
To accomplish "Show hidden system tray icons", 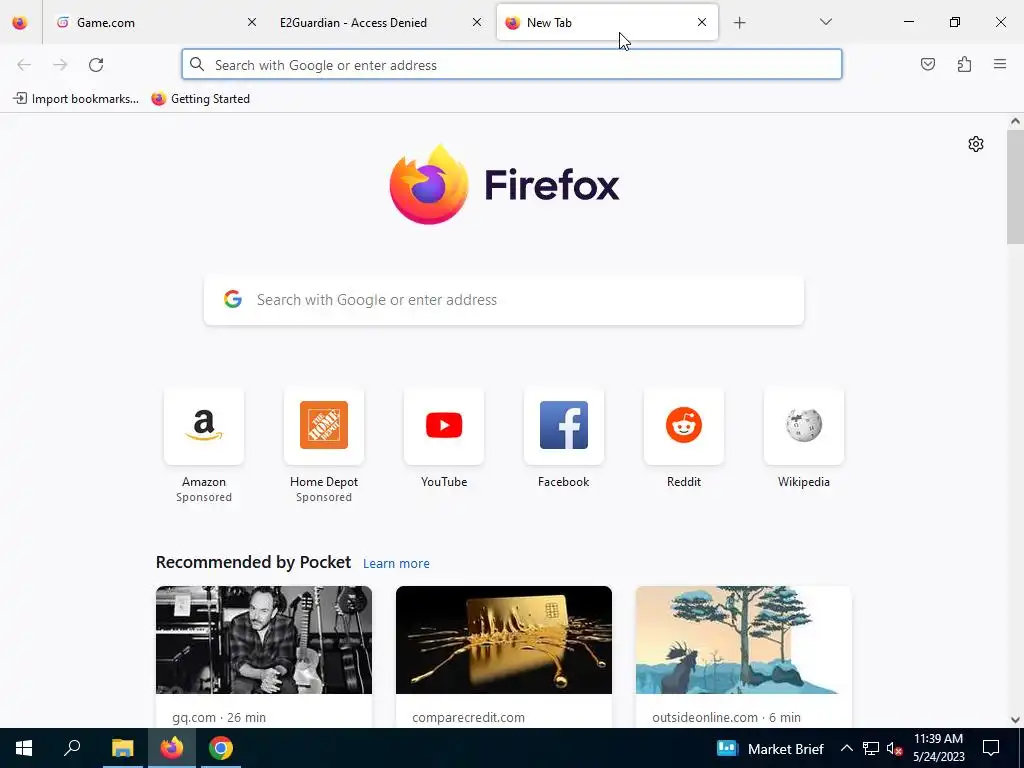I will click(846, 748).
